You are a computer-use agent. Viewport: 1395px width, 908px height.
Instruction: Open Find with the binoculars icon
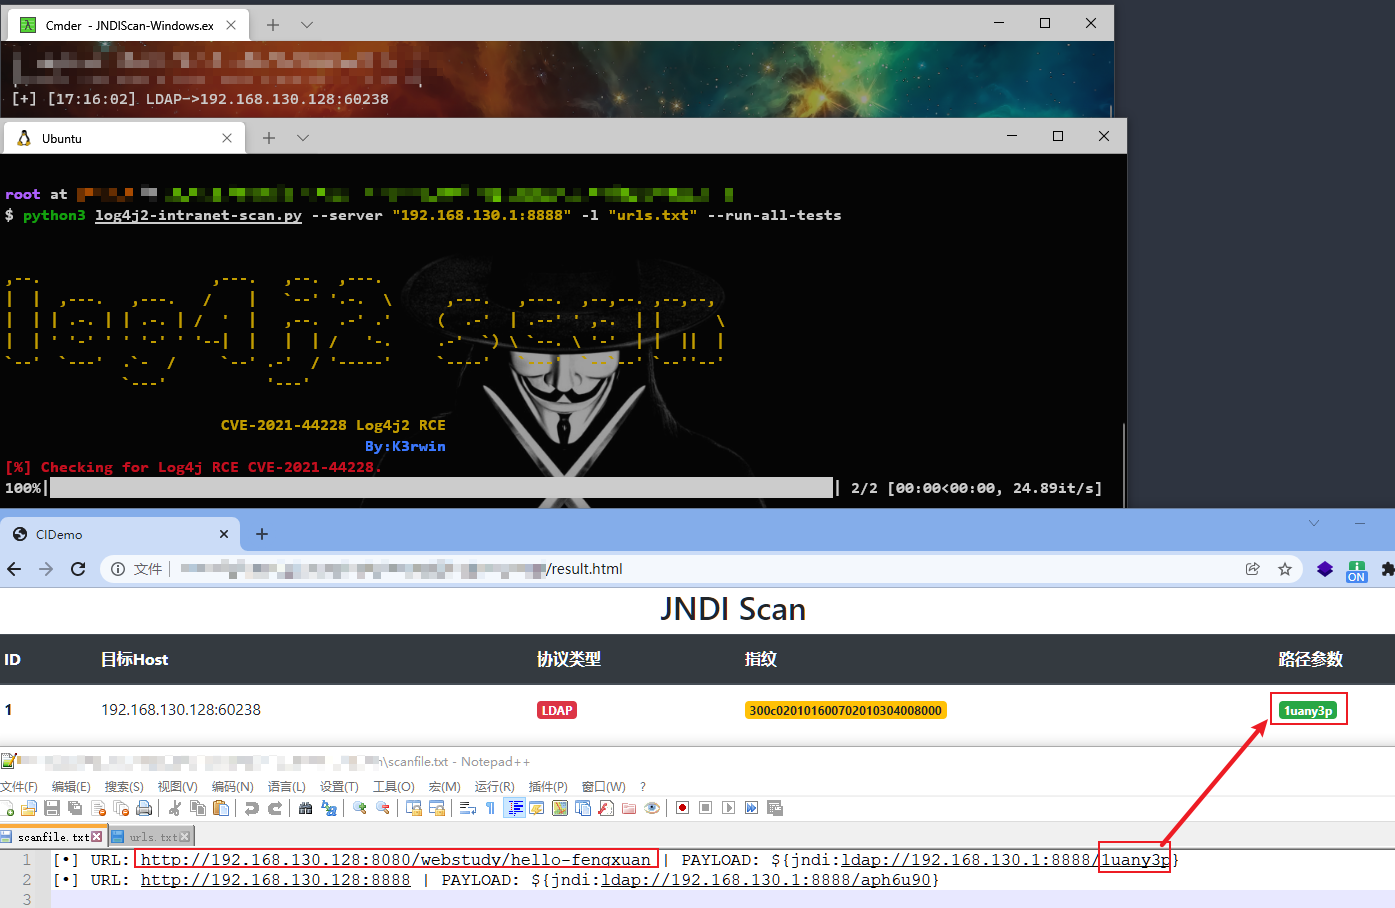point(306,808)
